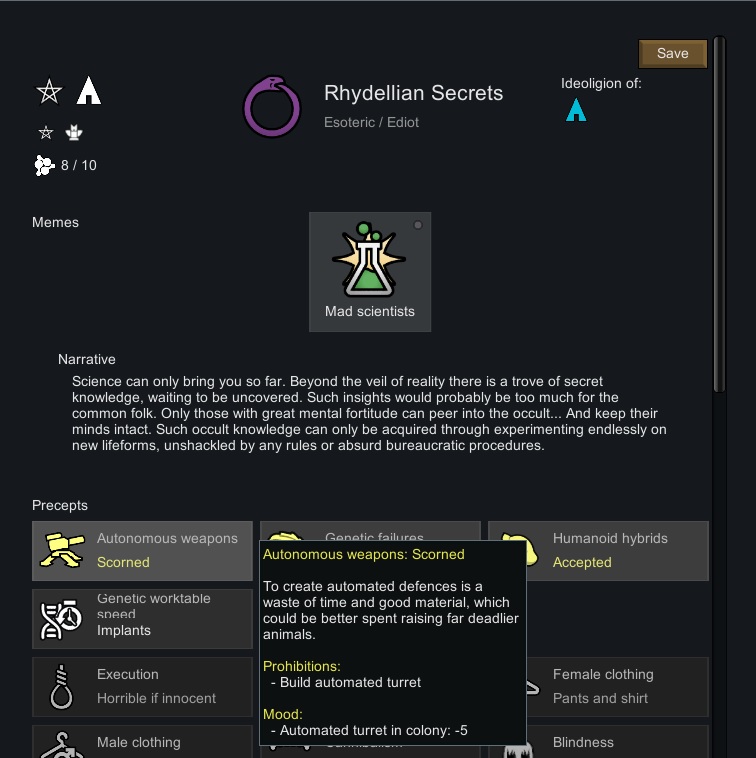756x758 pixels.
Task: Click the blue icon under Ideoligion of
Action: [576, 110]
